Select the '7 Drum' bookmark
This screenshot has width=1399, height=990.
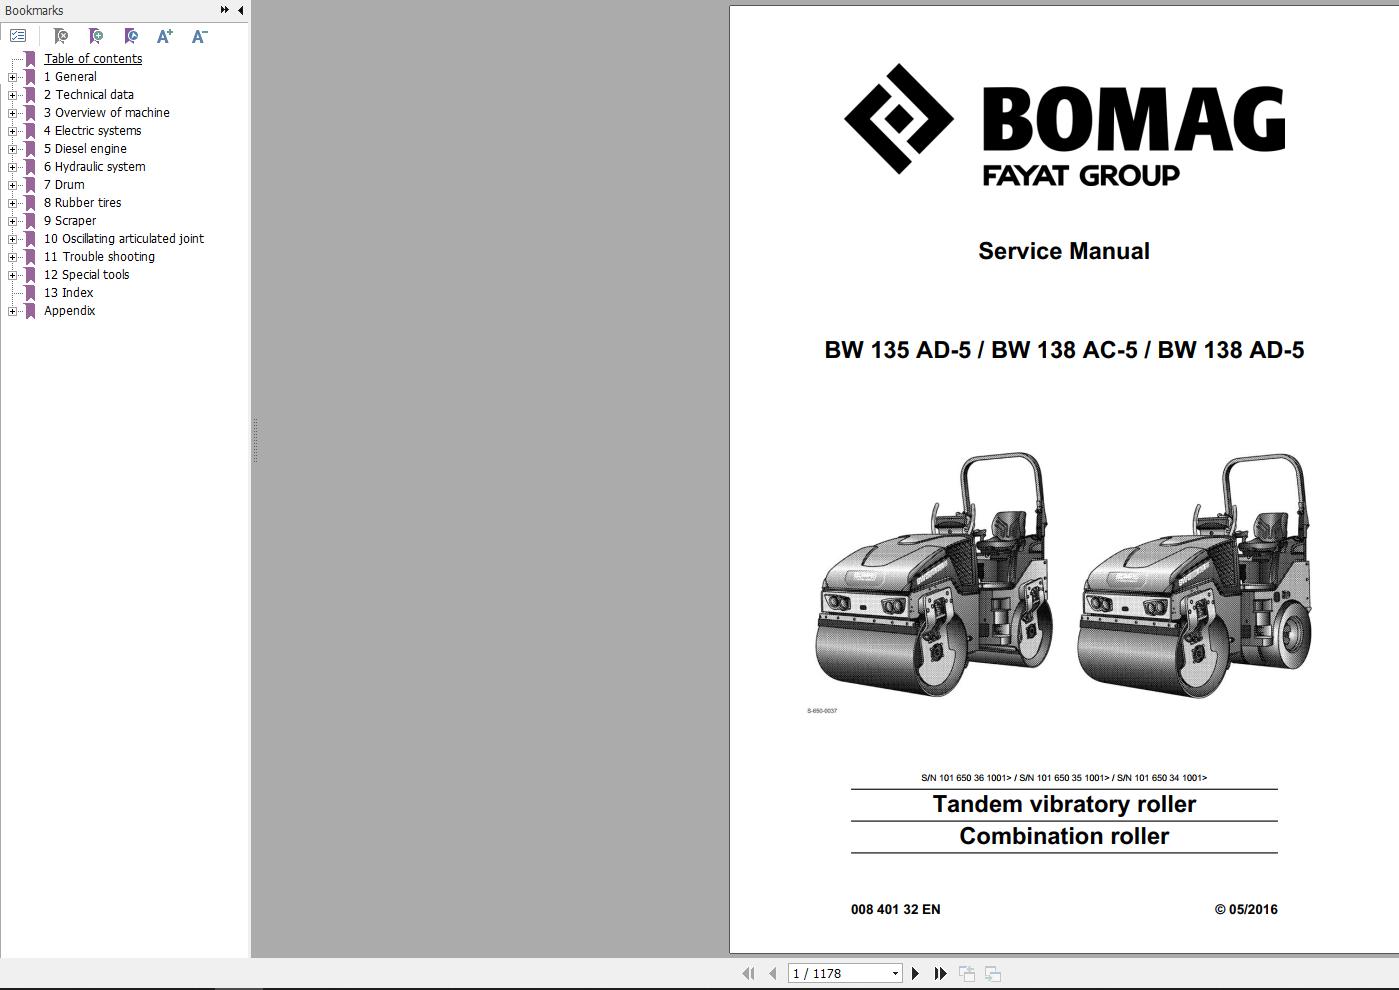click(x=64, y=185)
